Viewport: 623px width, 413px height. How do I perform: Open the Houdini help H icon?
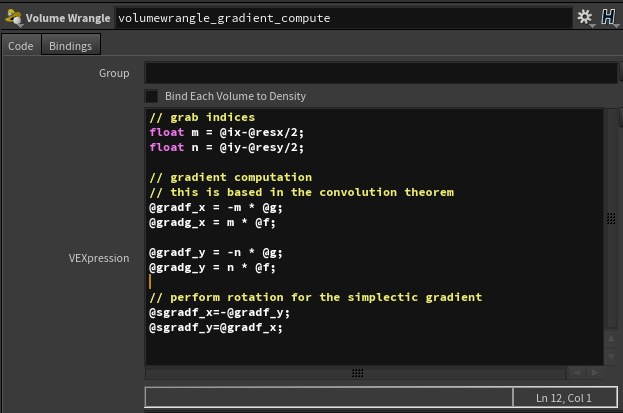[607, 18]
